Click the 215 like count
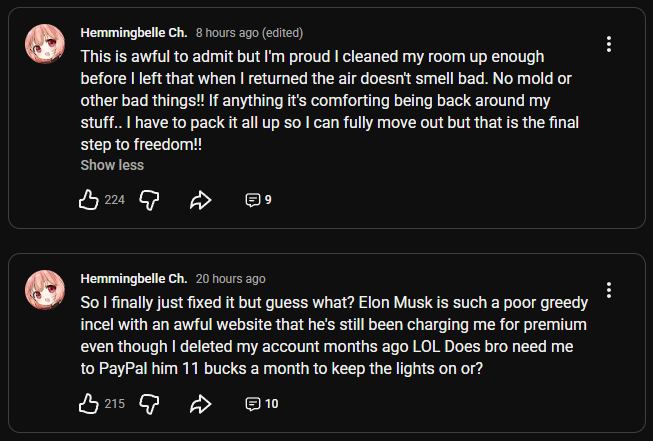Screen dimensions: 653x441 pyautogui.click(x=114, y=404)
